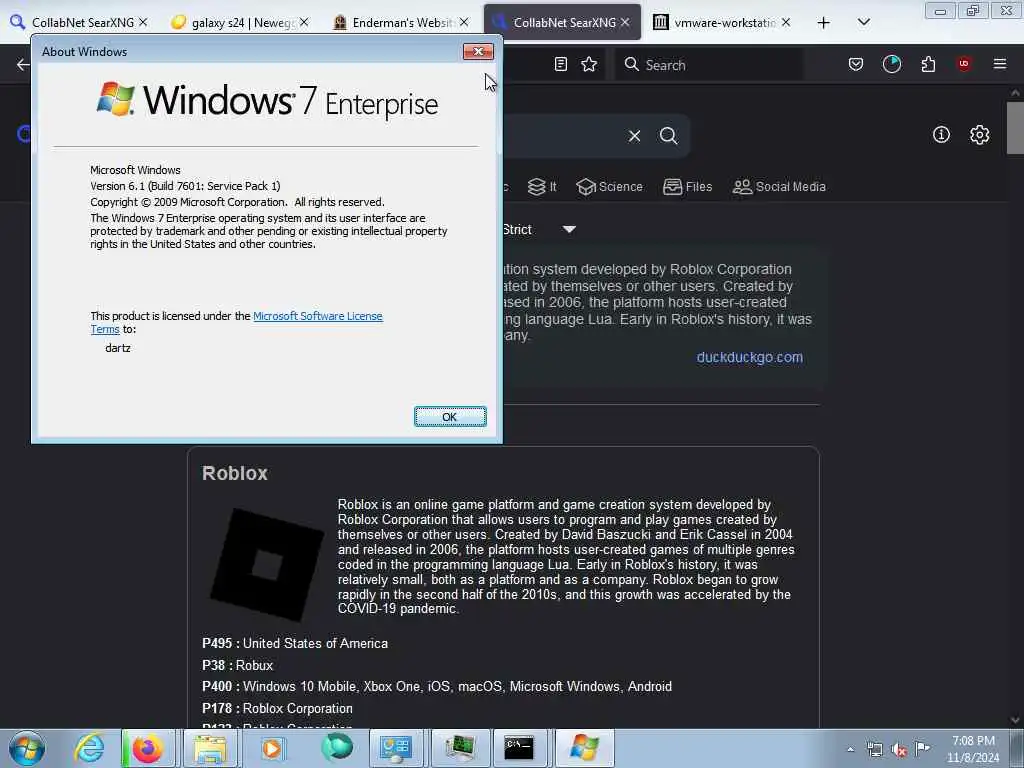Screen dimensions: 1024x768
Task: Select the It search category
Action: point(542,187)
